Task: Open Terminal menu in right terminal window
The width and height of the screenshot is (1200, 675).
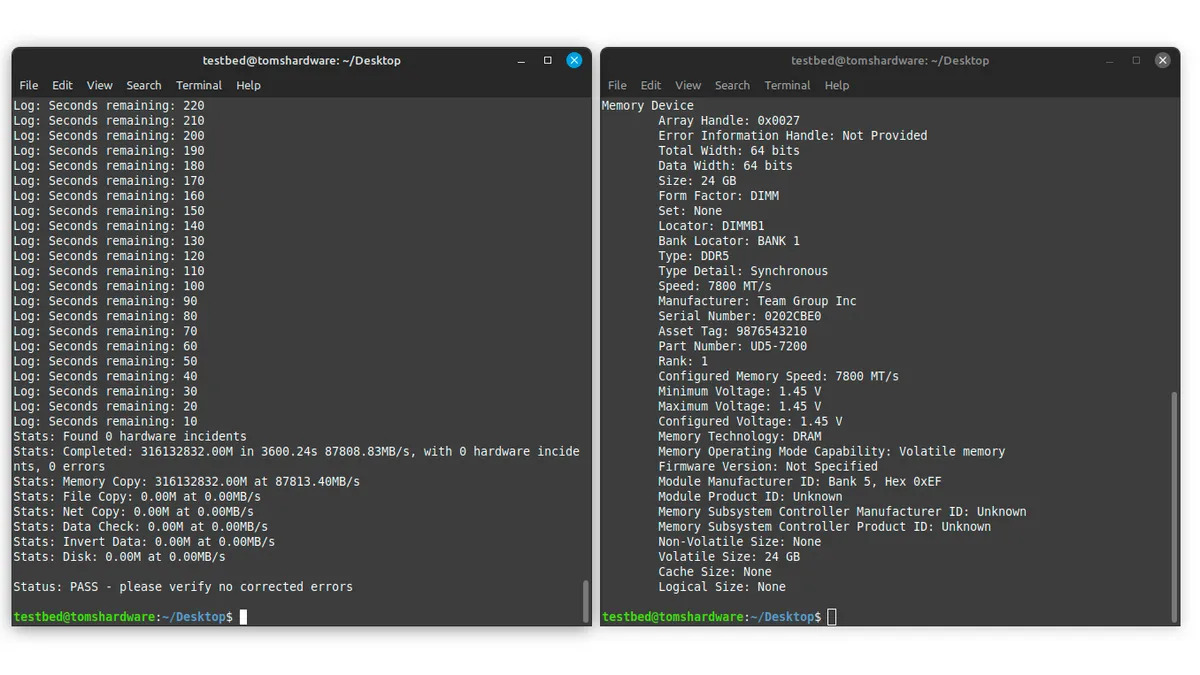Action: coord(787,86)
